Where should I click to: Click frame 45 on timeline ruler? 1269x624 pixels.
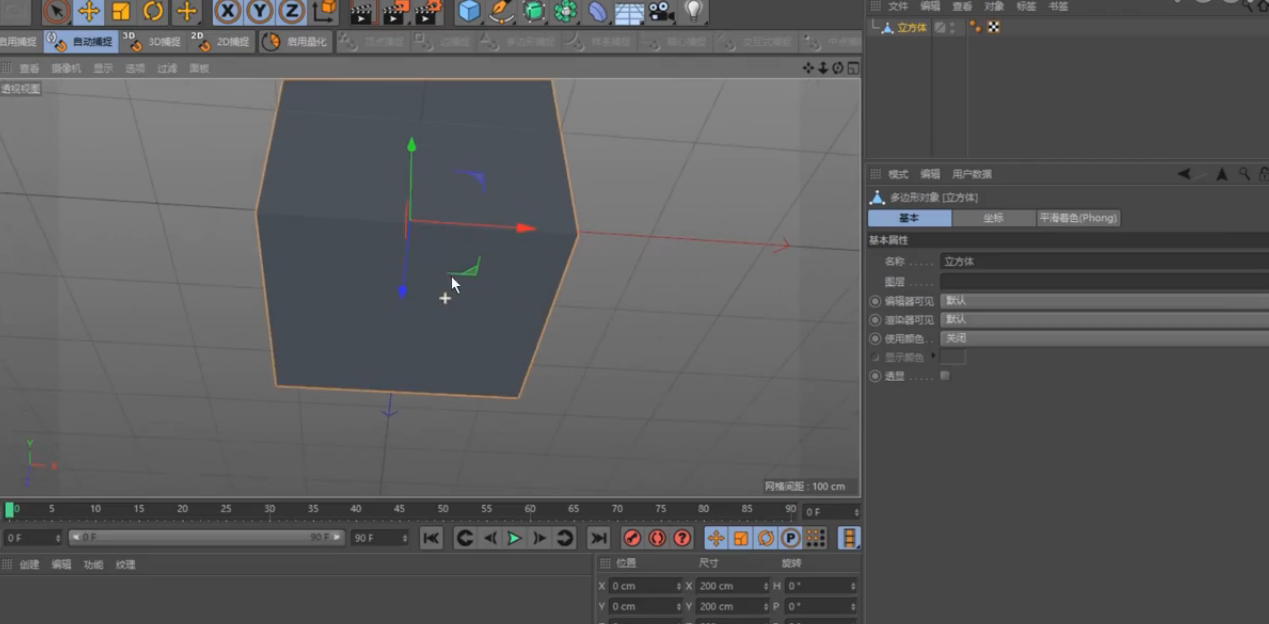tap(399, 510)
